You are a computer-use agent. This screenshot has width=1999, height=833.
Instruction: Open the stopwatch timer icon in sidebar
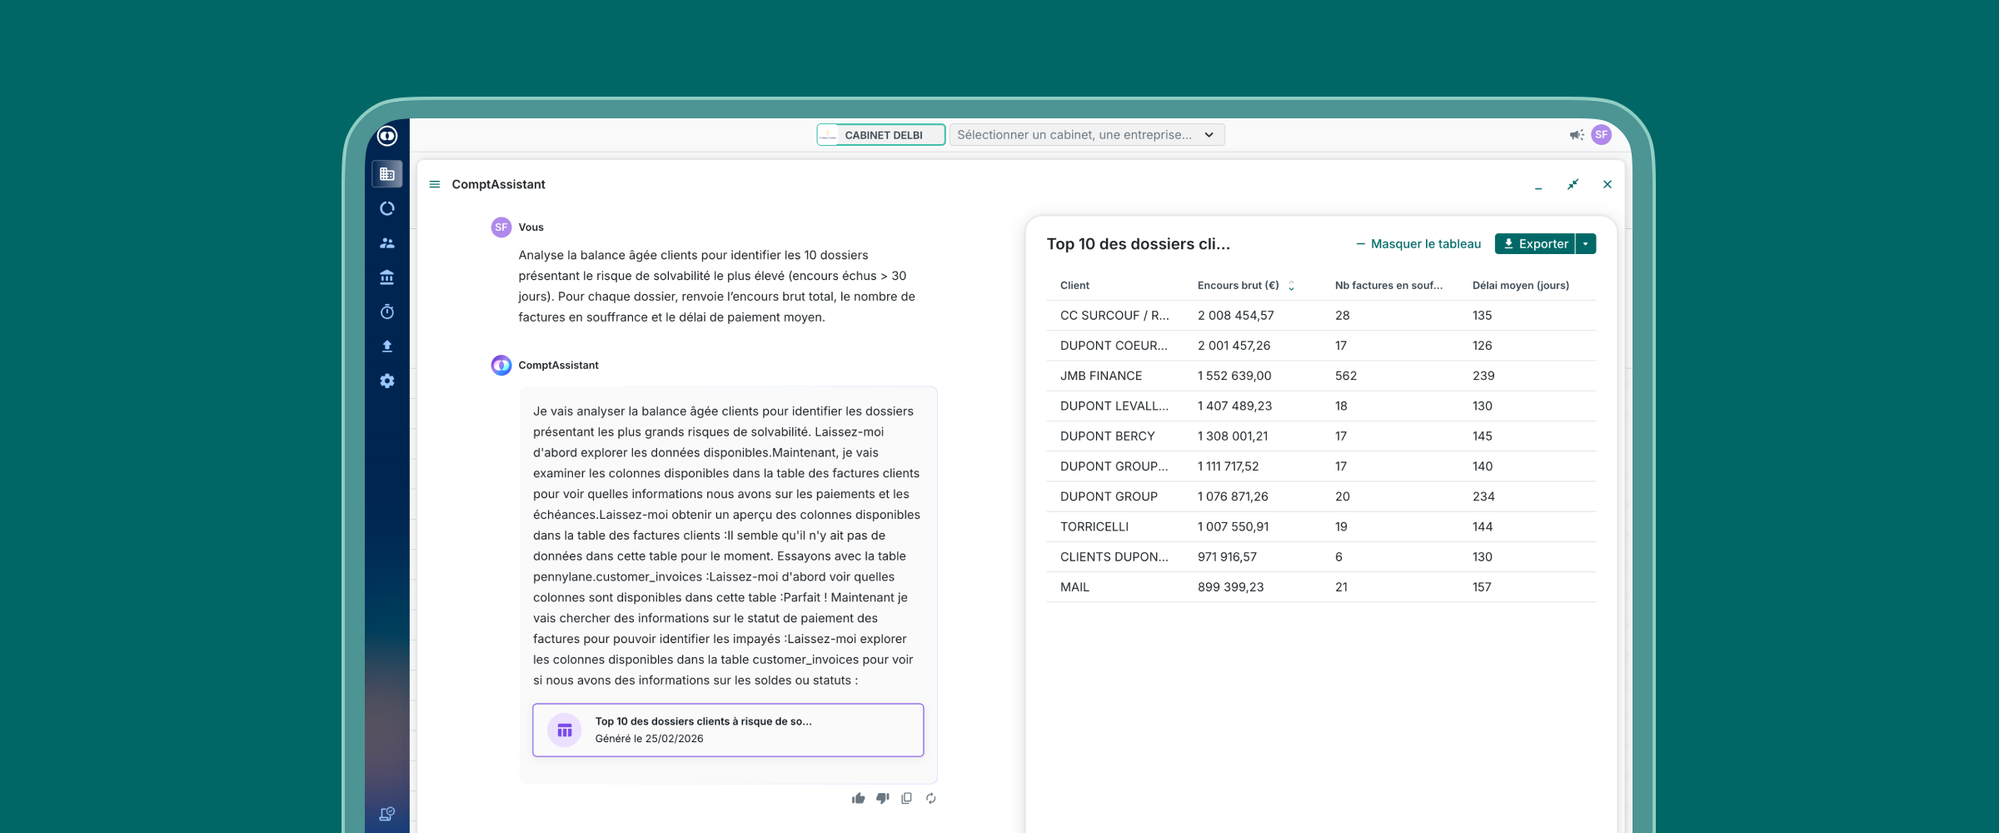[x=387, y=312]
